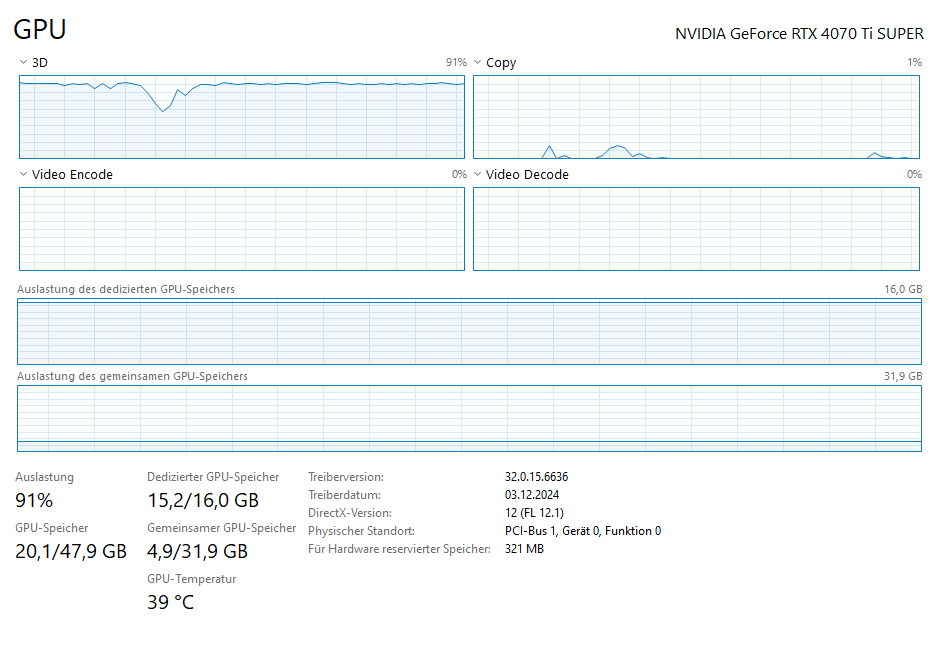937x645 pixels.
Task: Click the DirectX-Version label
Action: pyautogui.click(x=350, y=513)
